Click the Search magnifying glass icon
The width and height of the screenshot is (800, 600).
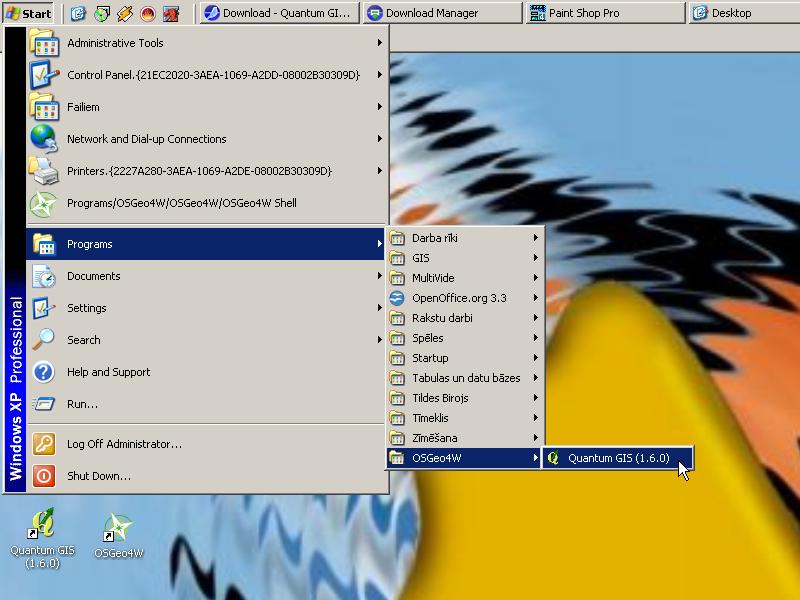[44, 340]
